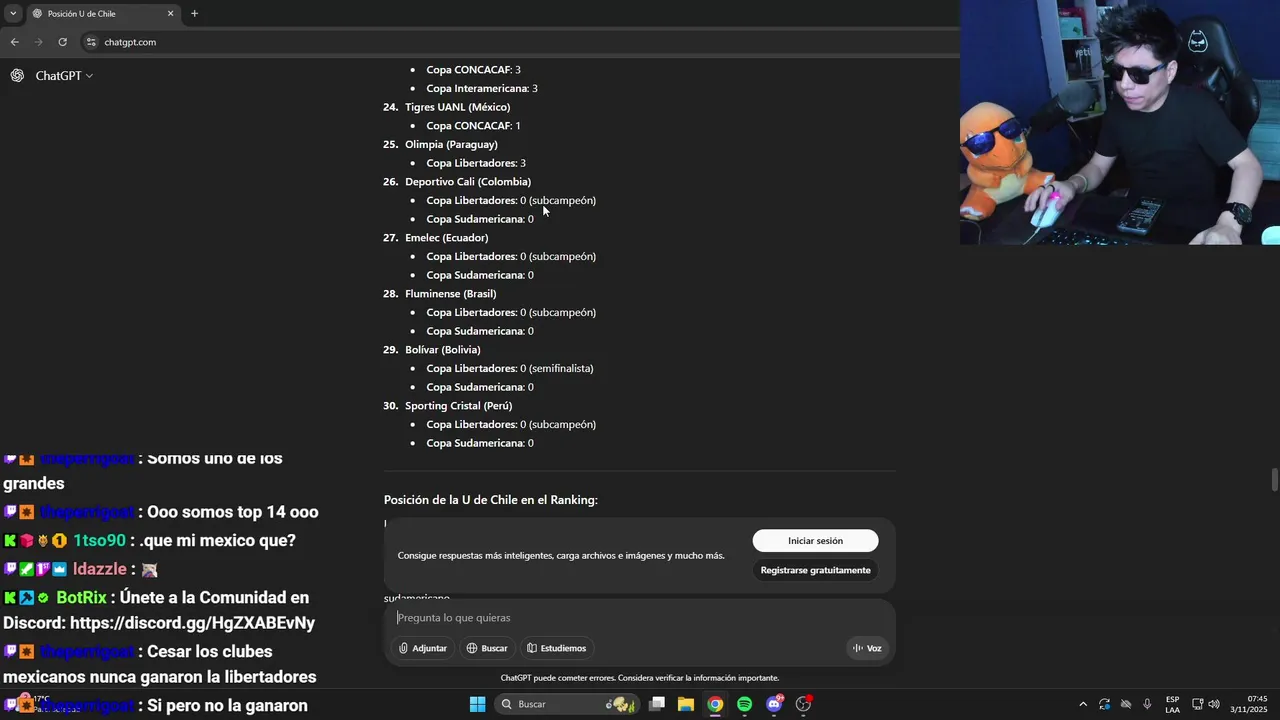Image resolution: width=1280 pixels, height=720 pixels.
Task: Select the Buscar globe option in composer
Action: [x=487, y=648]
